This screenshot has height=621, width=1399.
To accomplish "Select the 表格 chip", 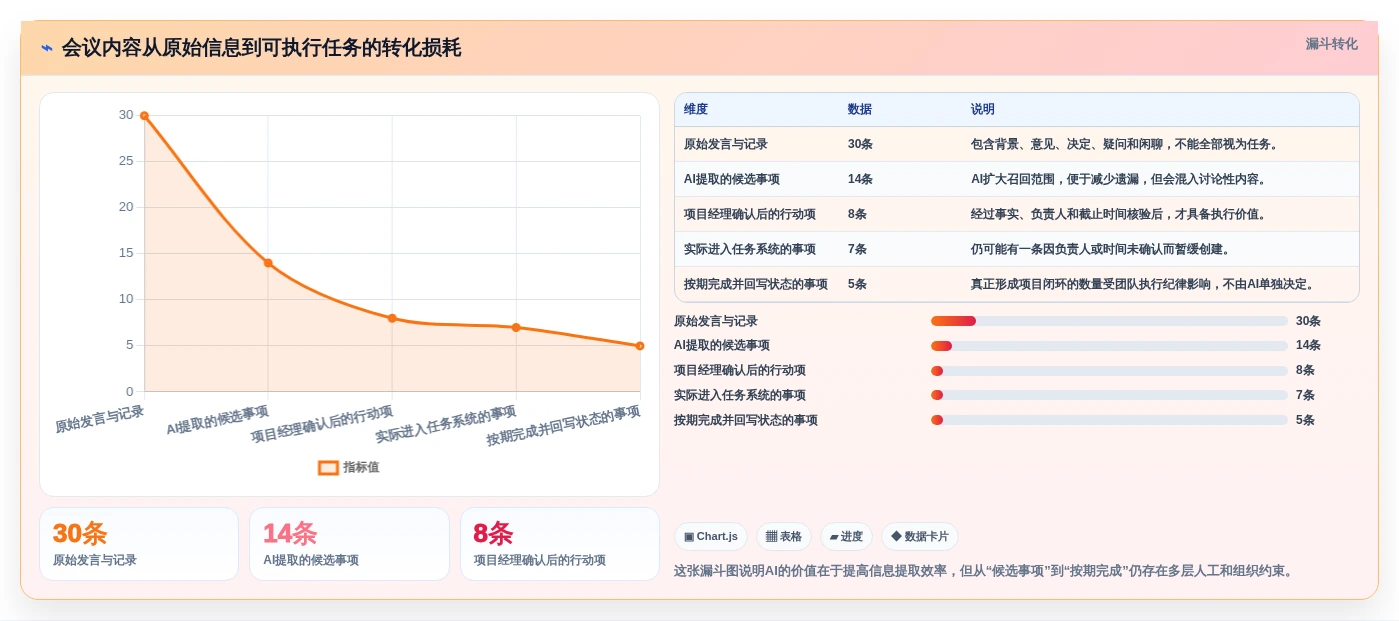I will (784, 537).
